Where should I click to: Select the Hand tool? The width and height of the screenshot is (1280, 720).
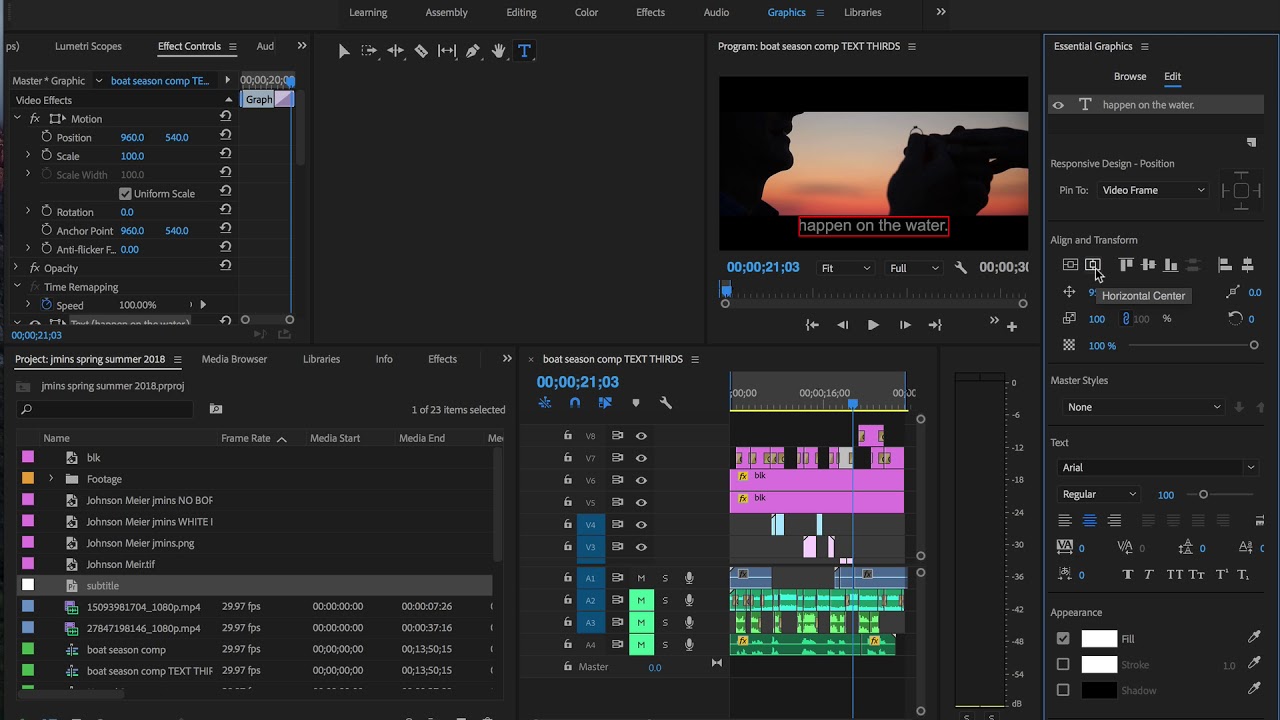coord(498,51)
